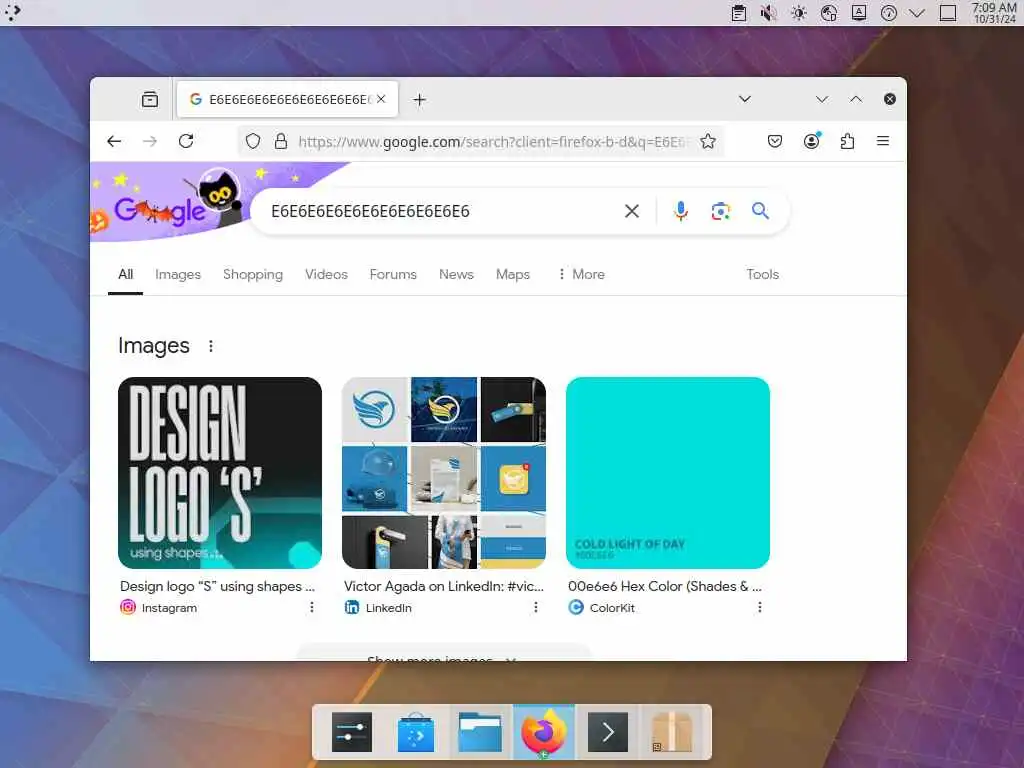The height and width of the screenshot is (768, 1024).
Task: Launch Discover software store from dock
Action: pyautogui.click(x=416, y=732)
